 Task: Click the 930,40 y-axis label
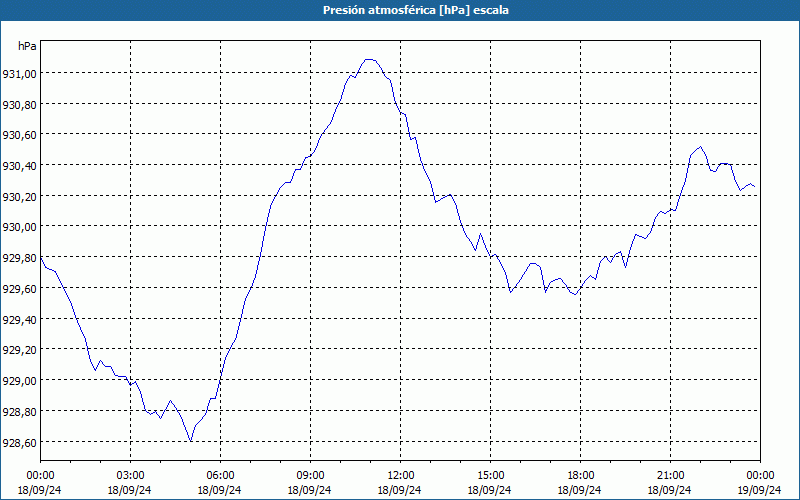19,166
